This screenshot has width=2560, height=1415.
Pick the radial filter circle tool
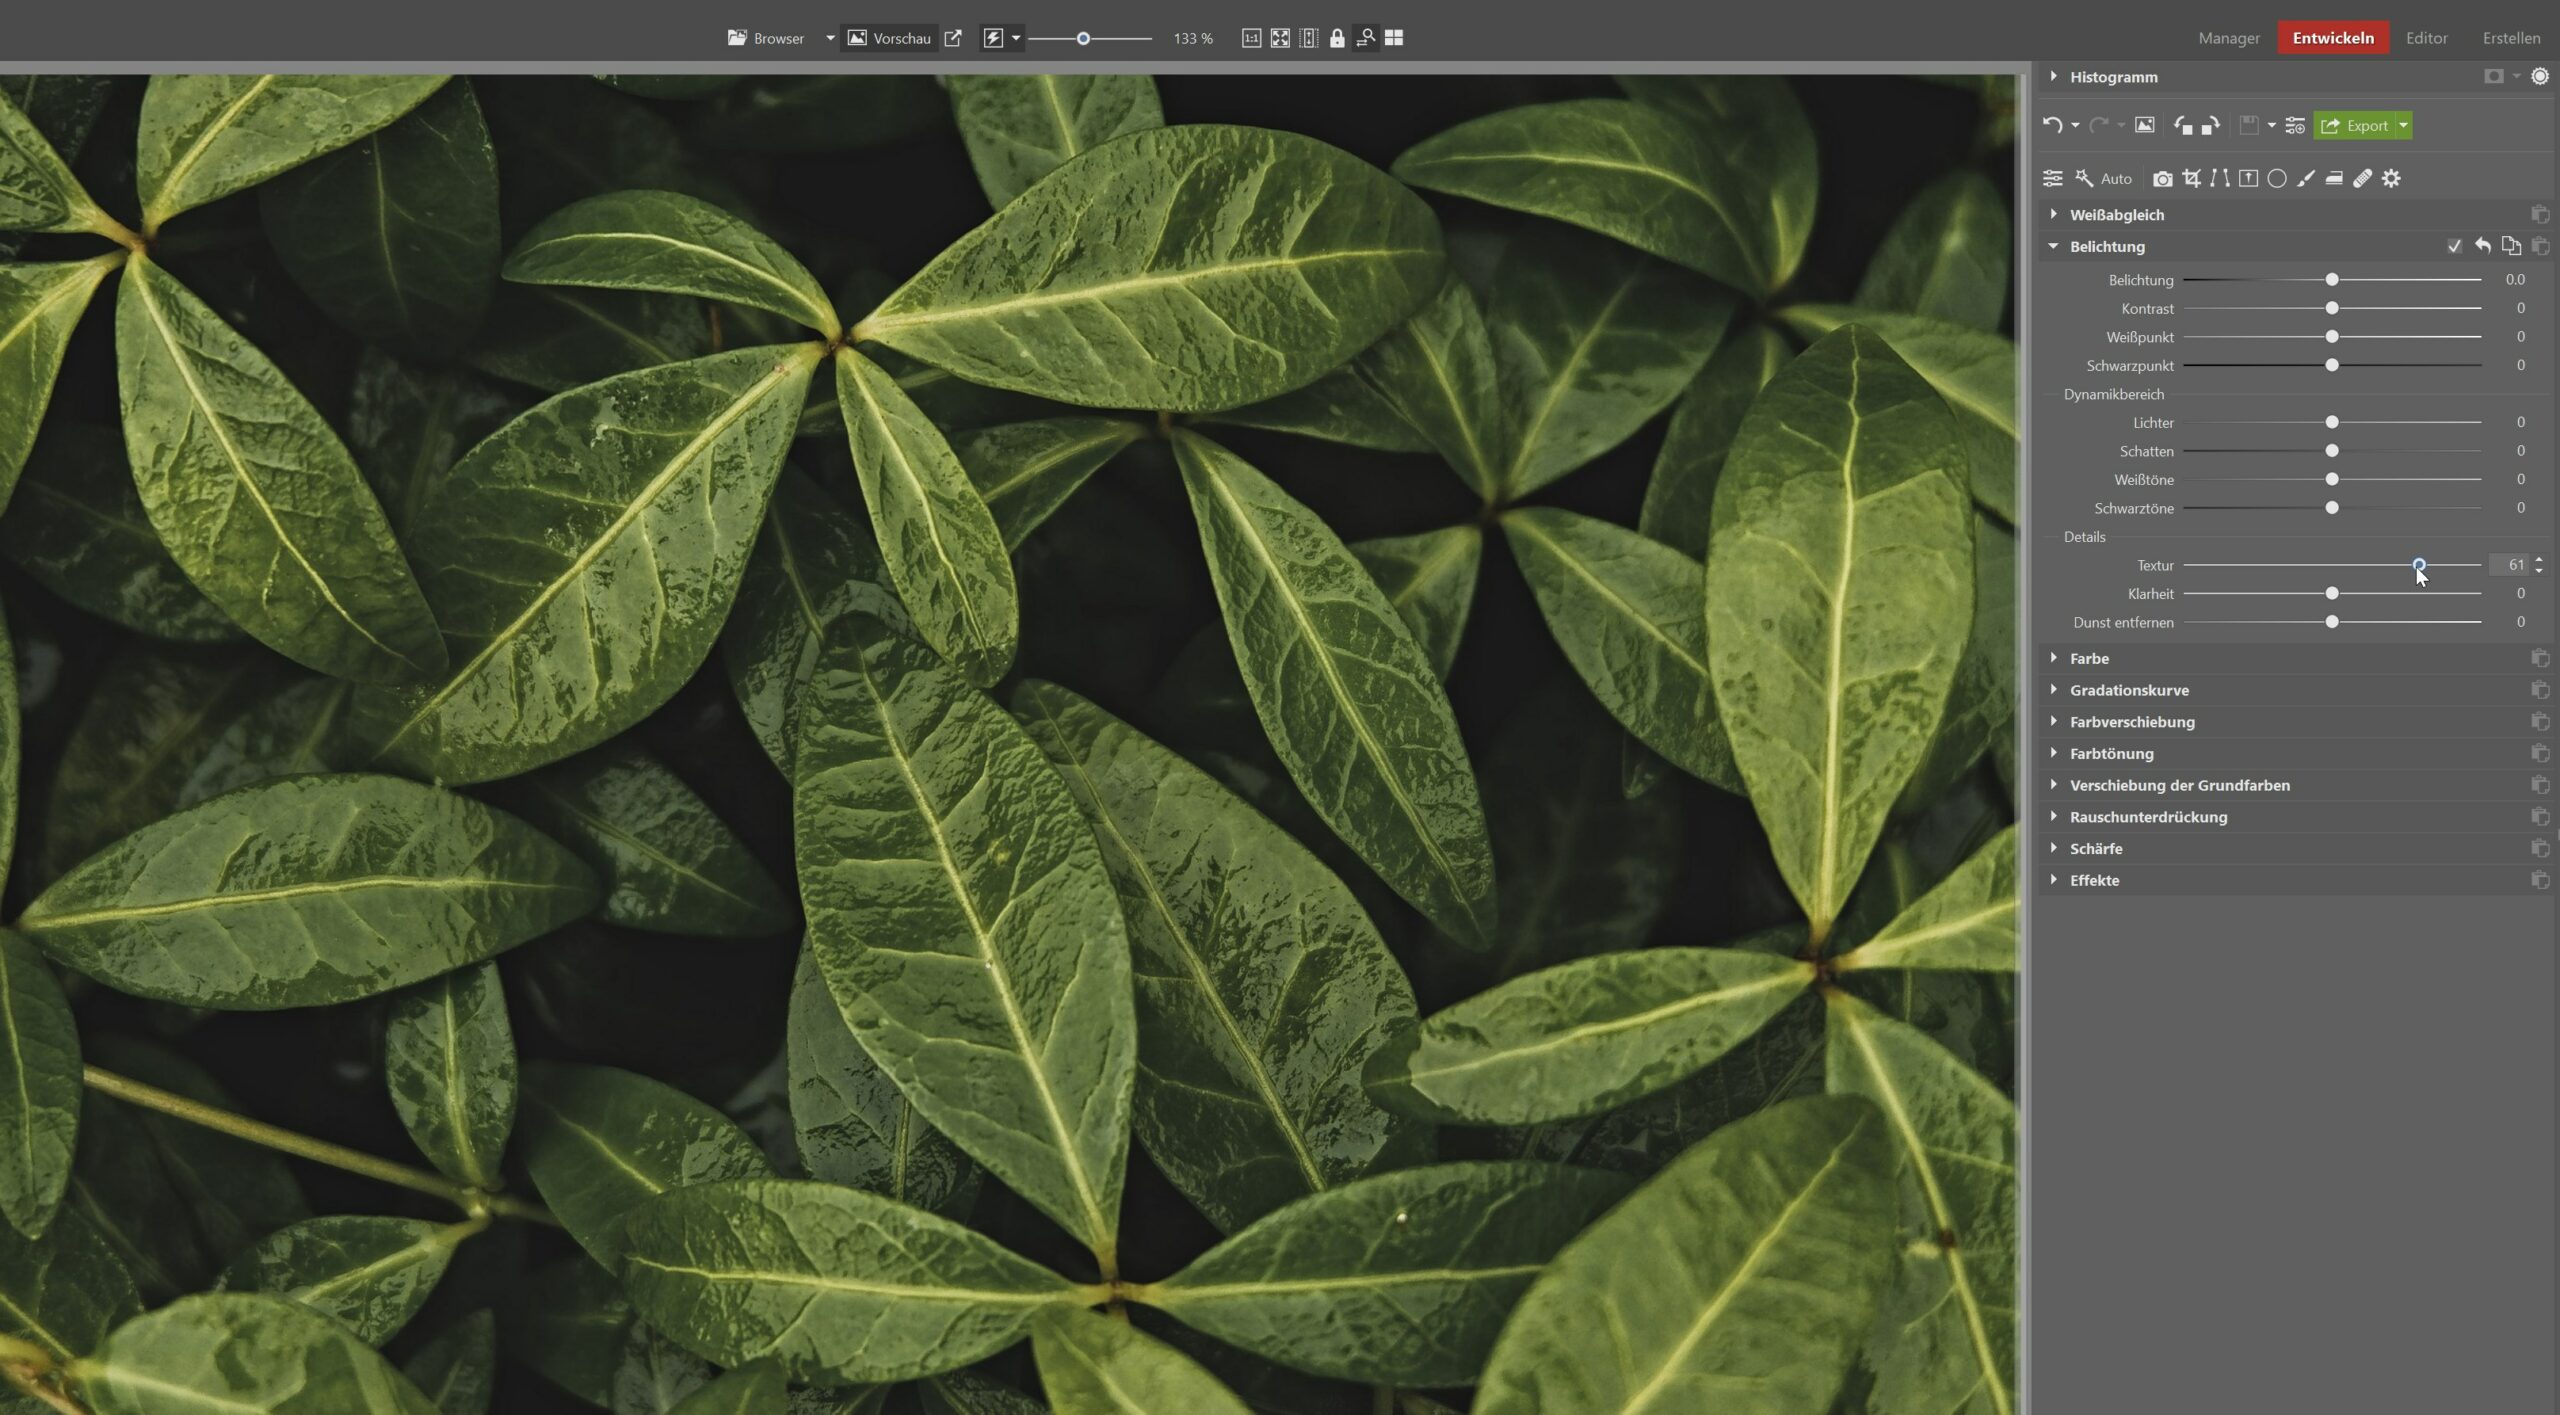pos(2277,179)
